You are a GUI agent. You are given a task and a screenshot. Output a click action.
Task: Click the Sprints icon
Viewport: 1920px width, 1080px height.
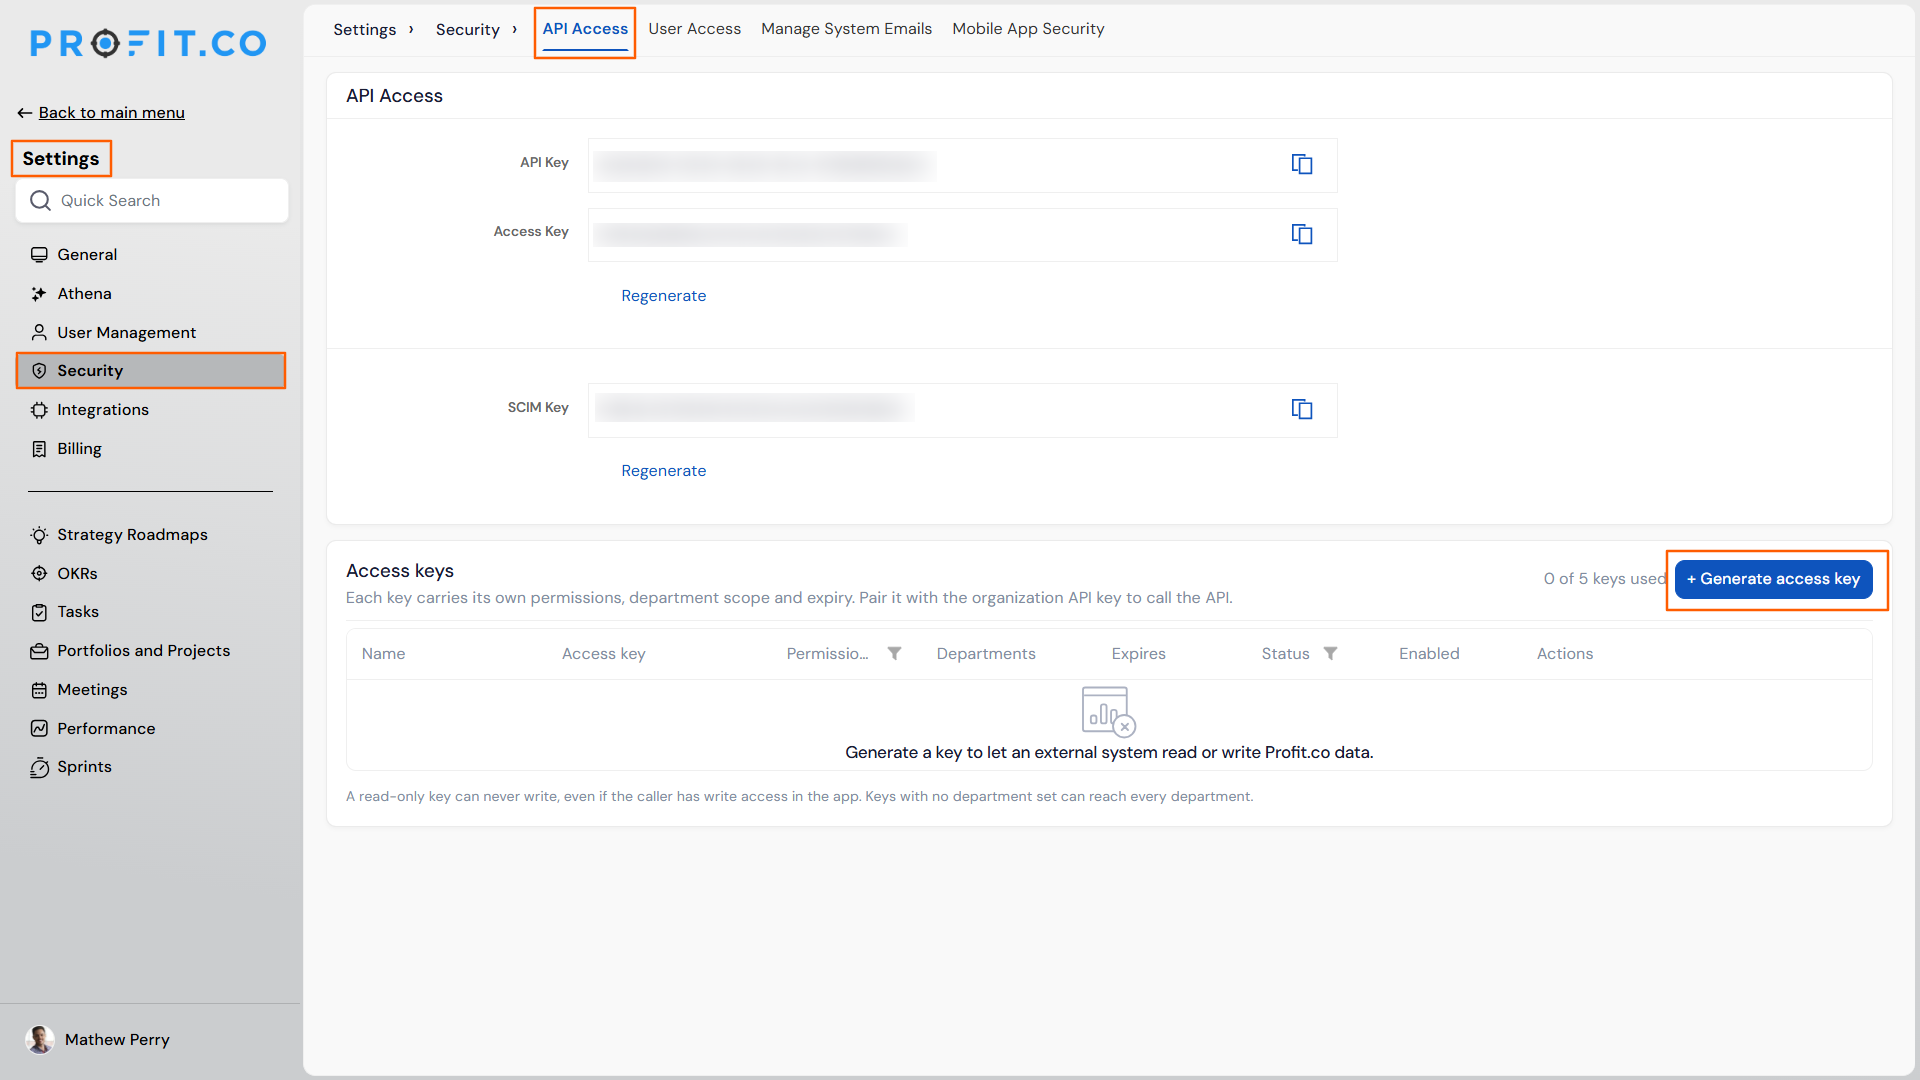tap(39, 767)
